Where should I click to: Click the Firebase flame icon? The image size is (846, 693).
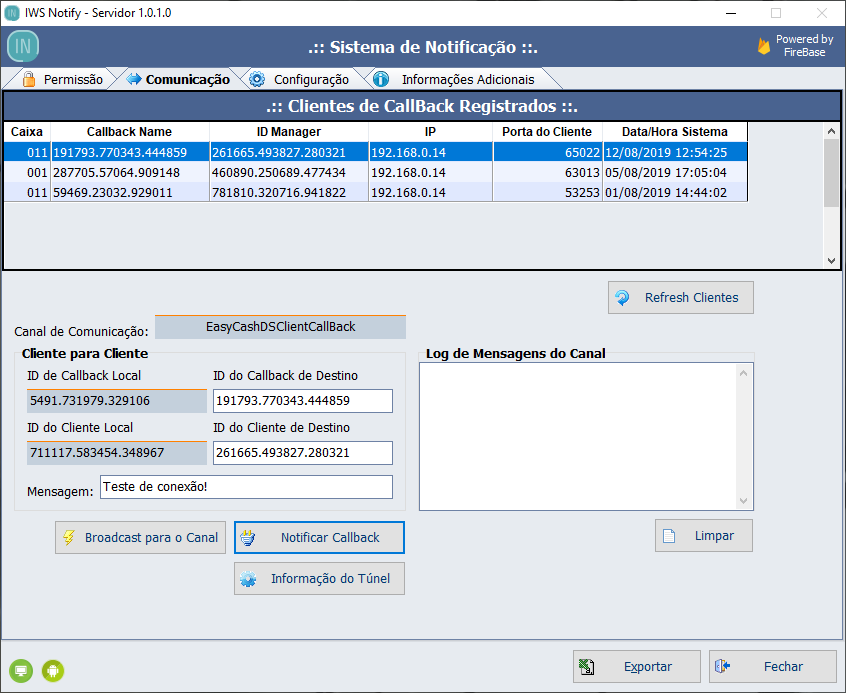764,46
